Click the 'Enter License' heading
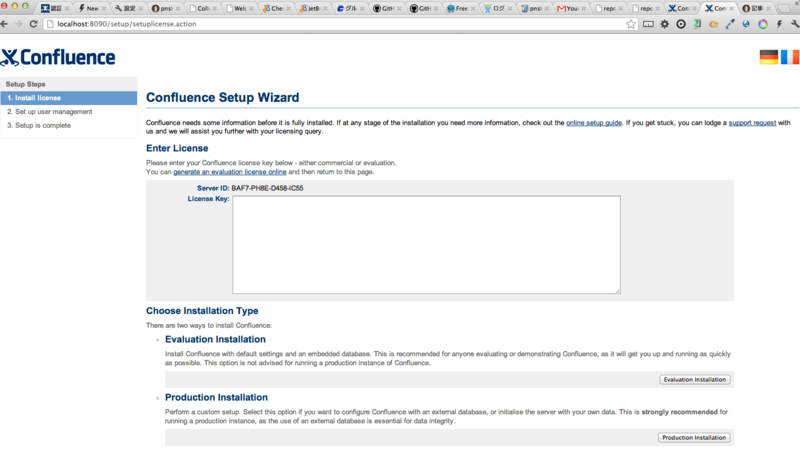Screen dimensions: 800x456 point(177,148)
